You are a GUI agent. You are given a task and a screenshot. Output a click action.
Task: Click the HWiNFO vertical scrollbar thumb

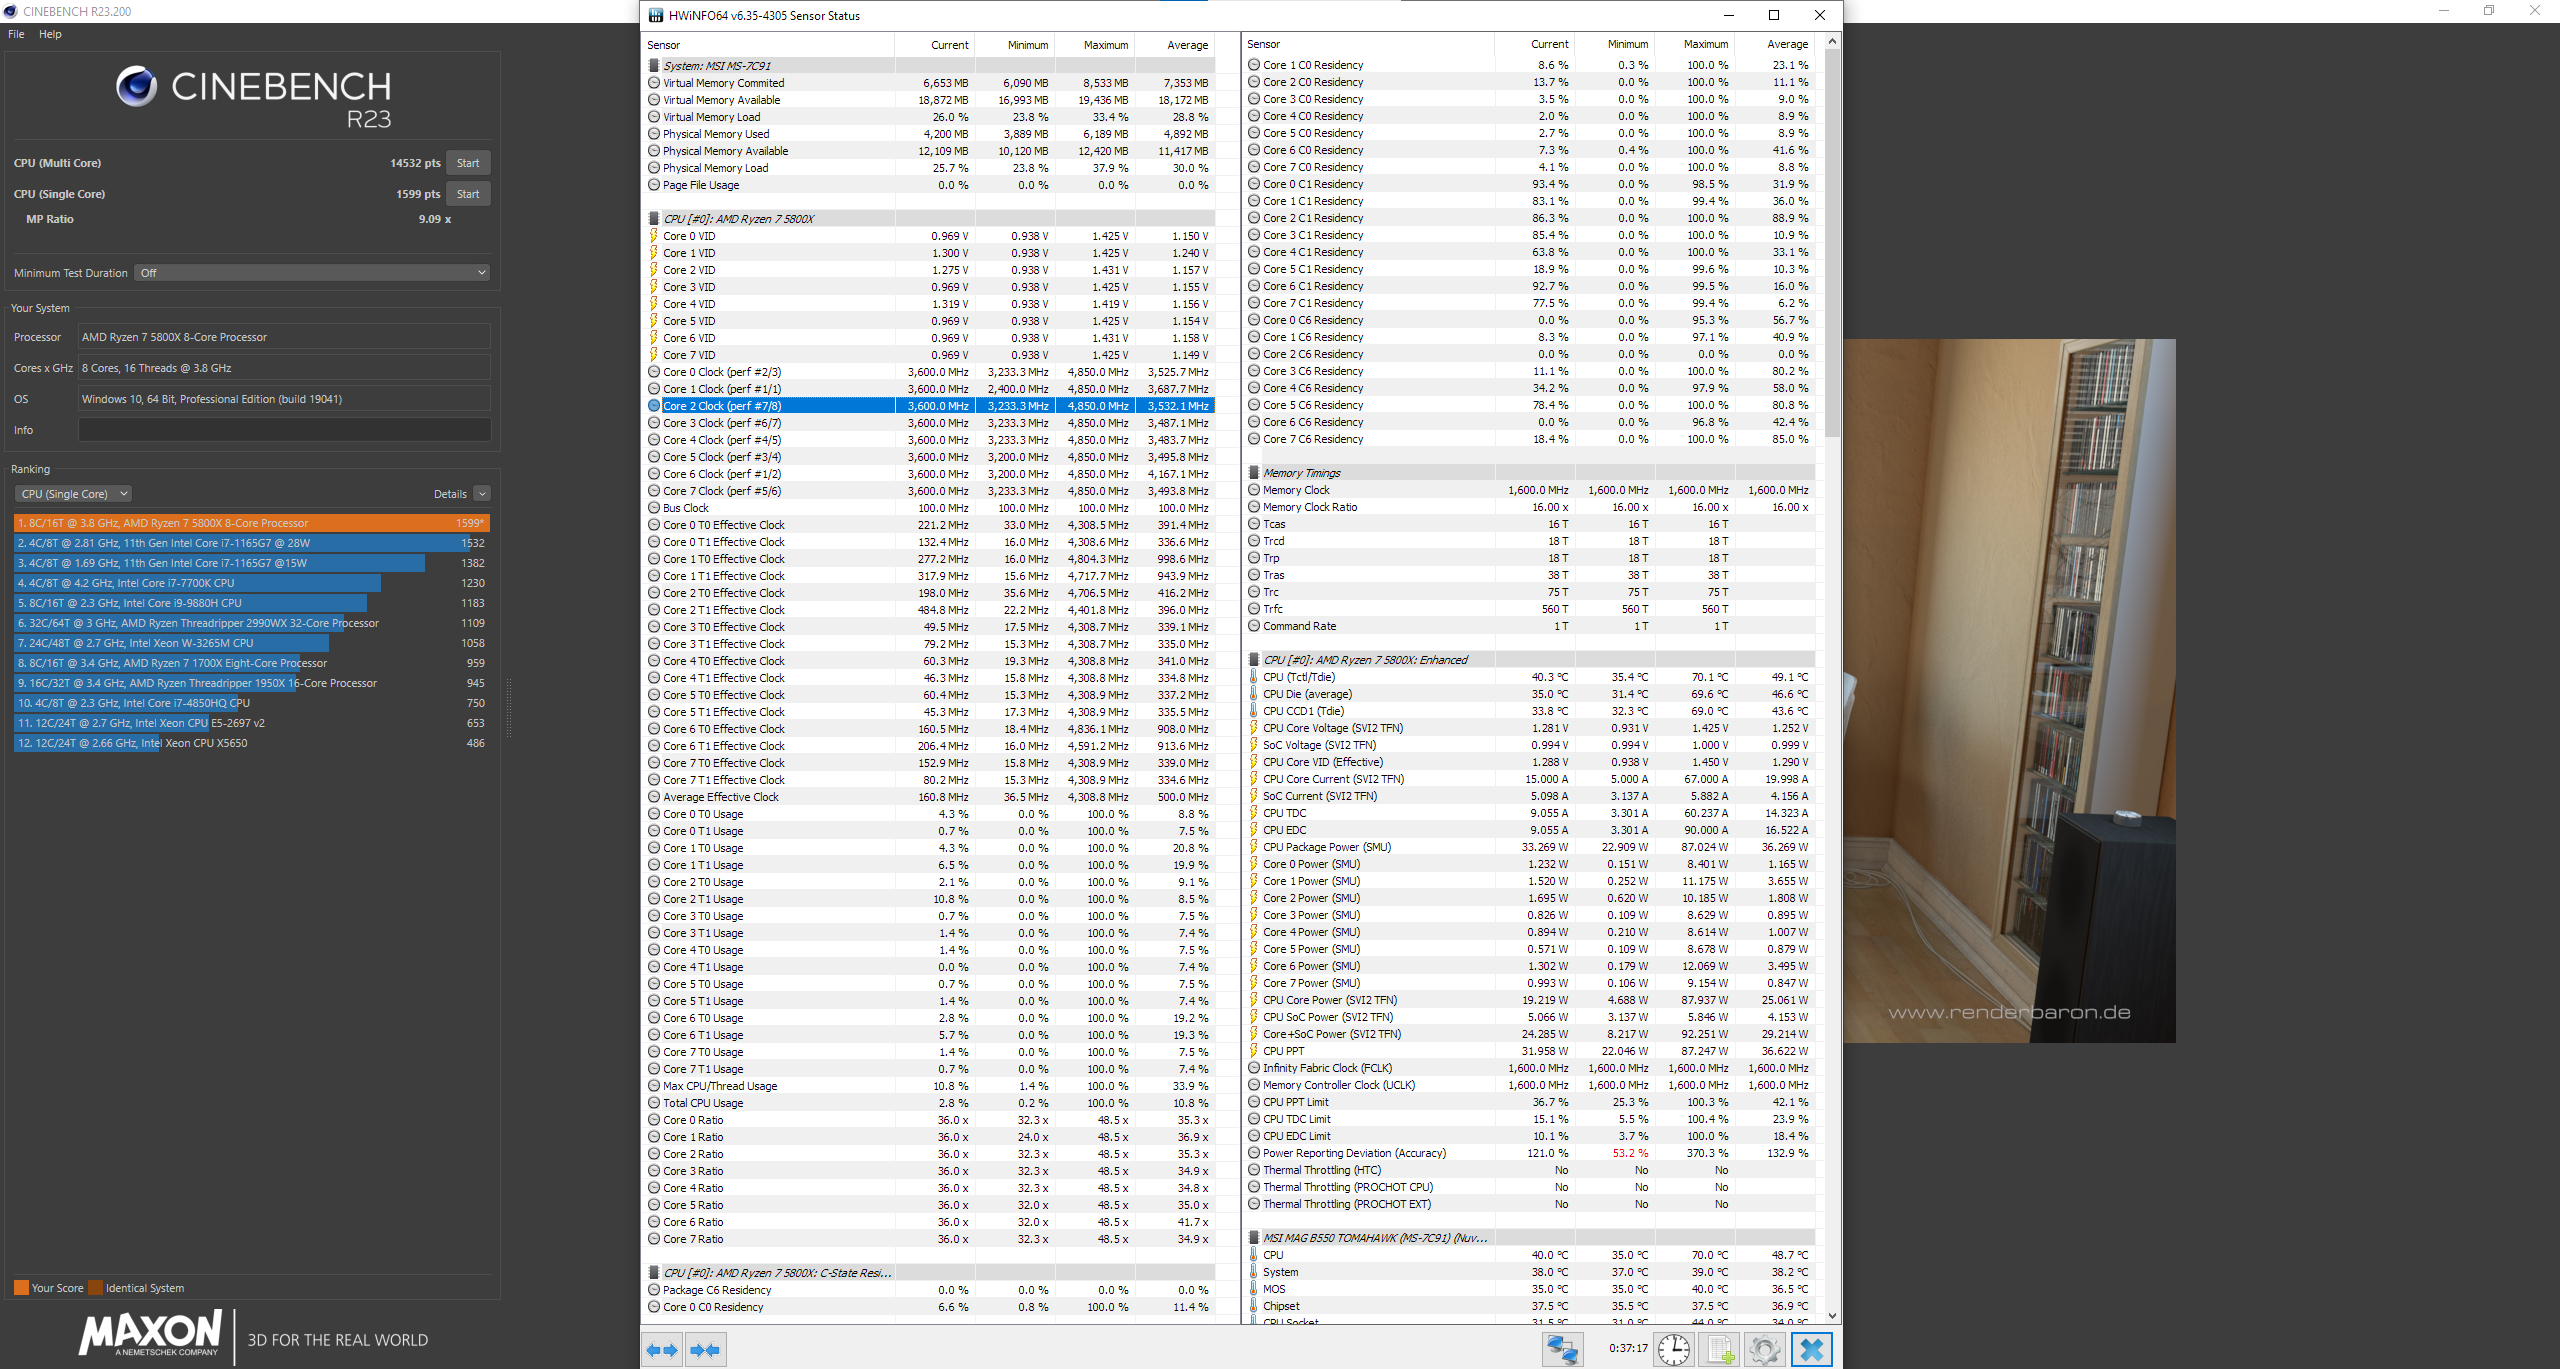tap(1832, 242)
